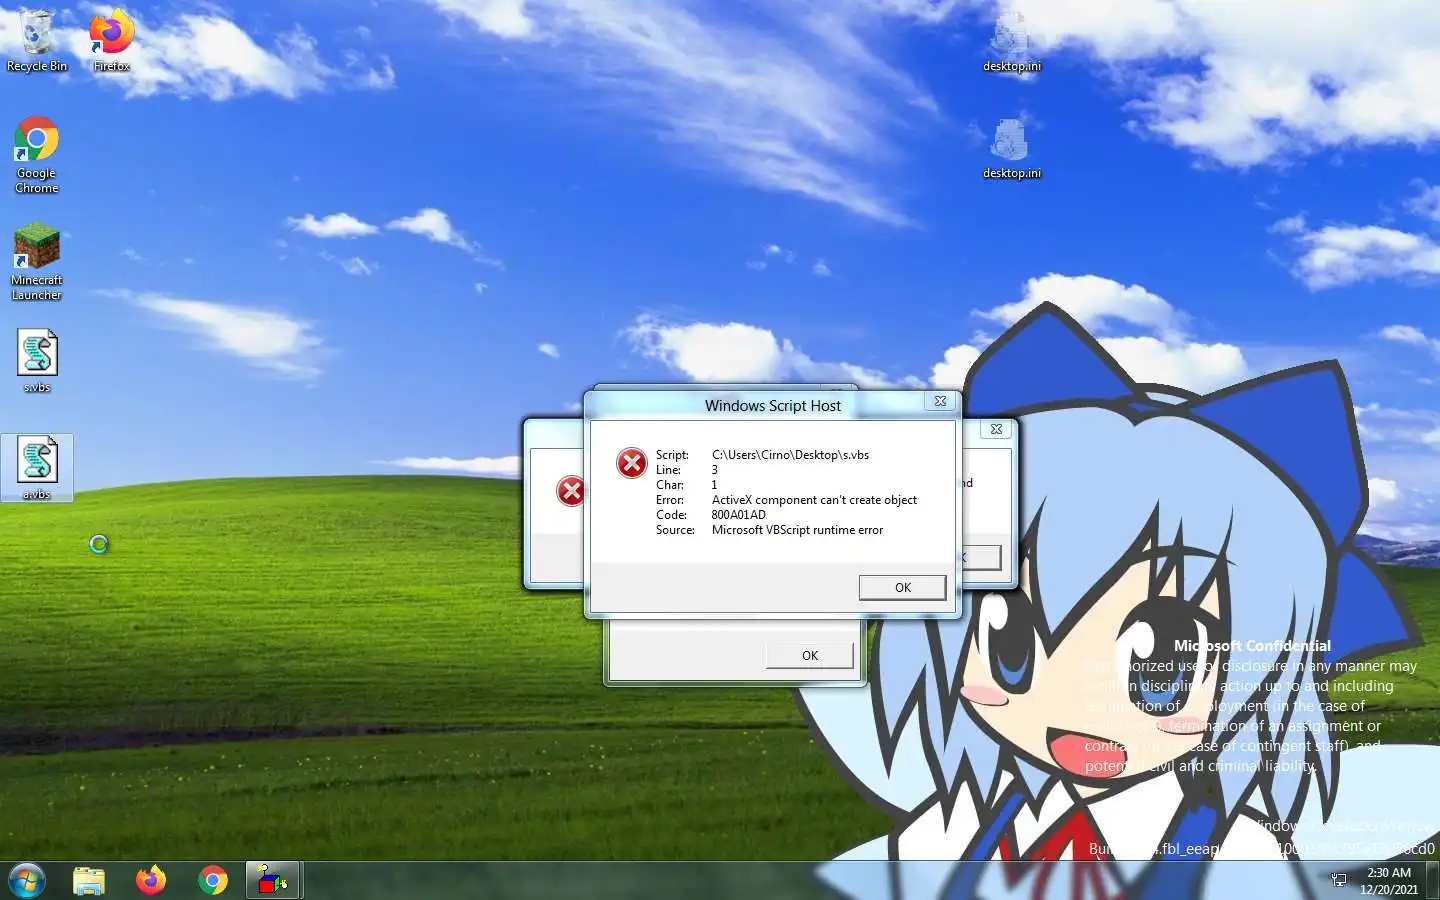Select the lower desktop.ini file icon

1011,149
